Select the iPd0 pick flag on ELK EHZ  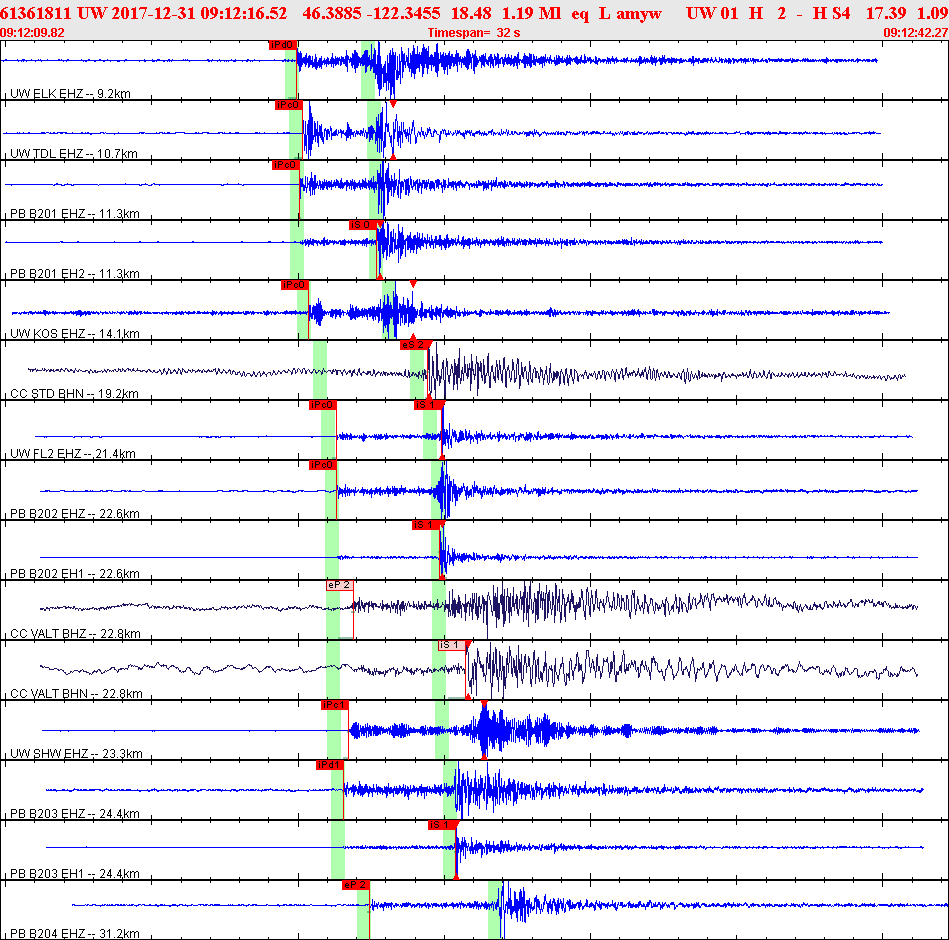(x=283, y=45)
